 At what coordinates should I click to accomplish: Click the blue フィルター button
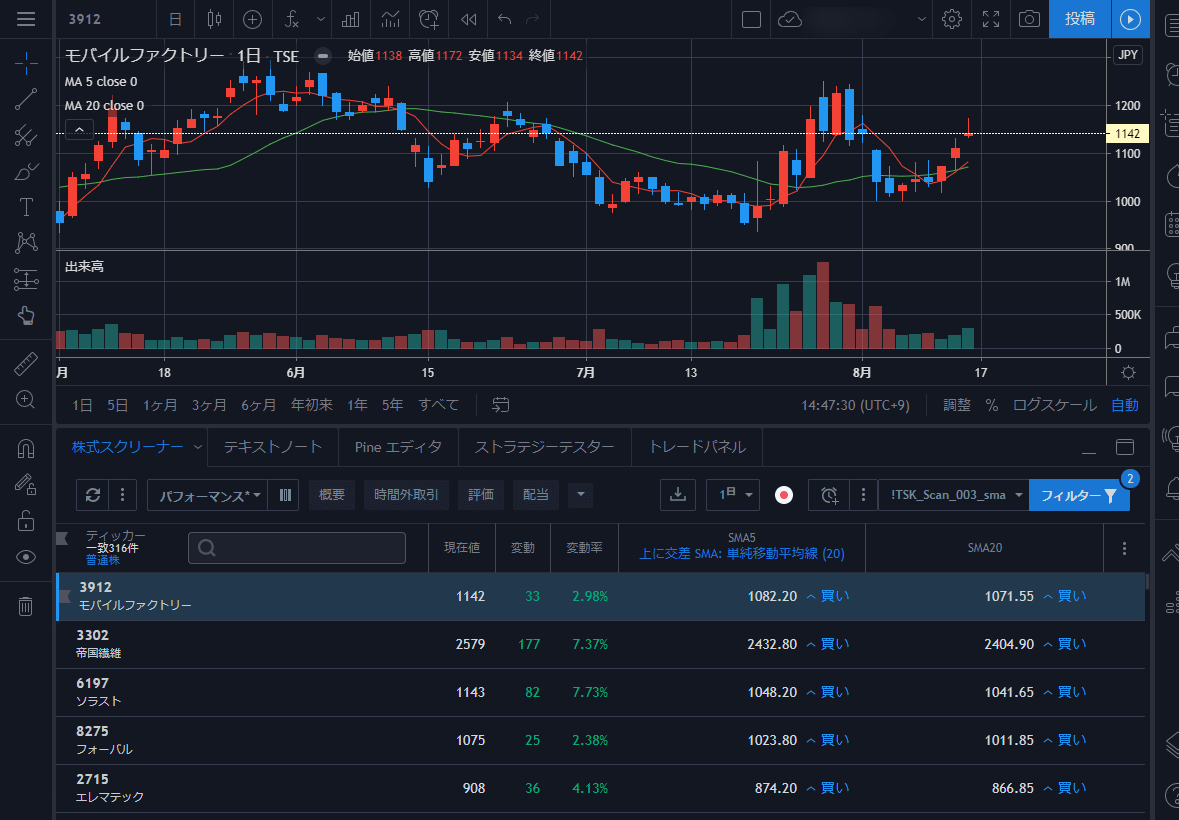point(1078,495)
